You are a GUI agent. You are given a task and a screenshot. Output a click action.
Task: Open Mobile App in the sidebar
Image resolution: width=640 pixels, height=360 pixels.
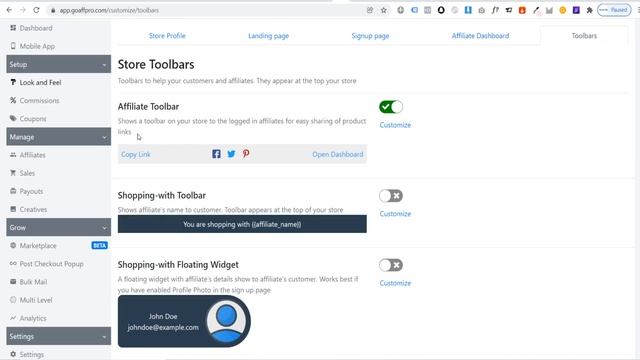(x=37, y=46)
